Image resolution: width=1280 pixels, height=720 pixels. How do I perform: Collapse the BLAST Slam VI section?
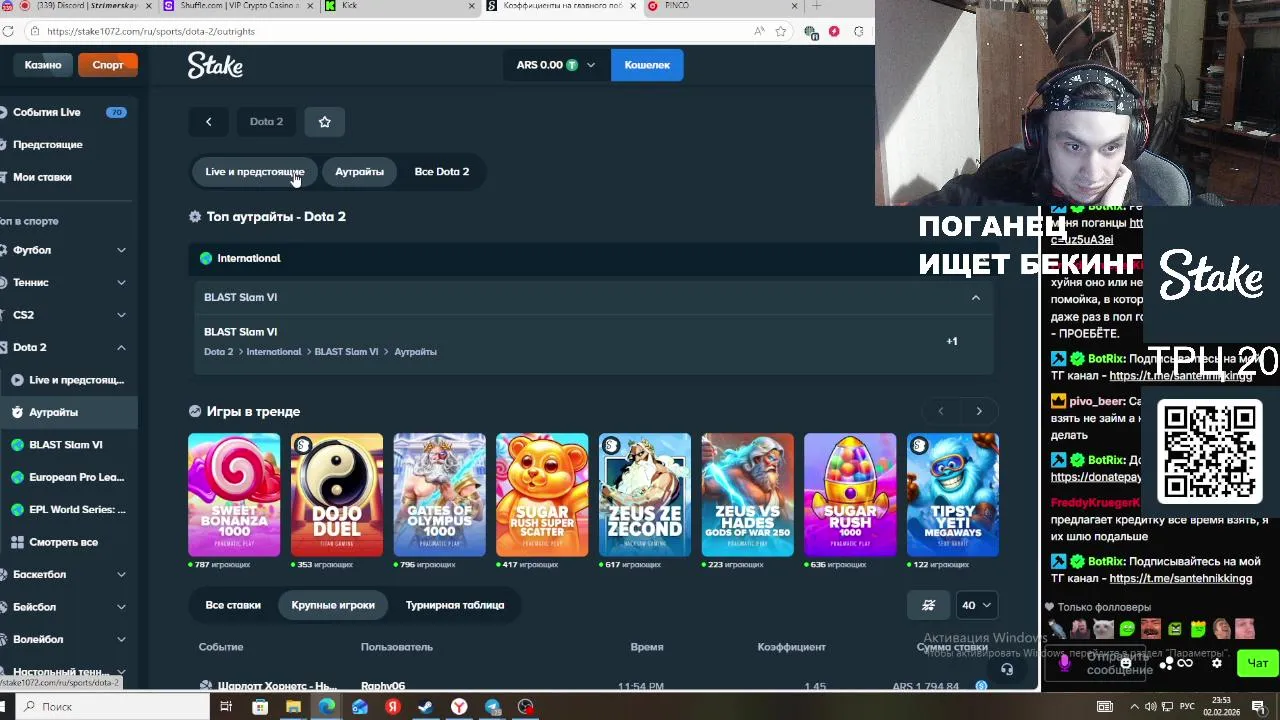tap(976, 297)
